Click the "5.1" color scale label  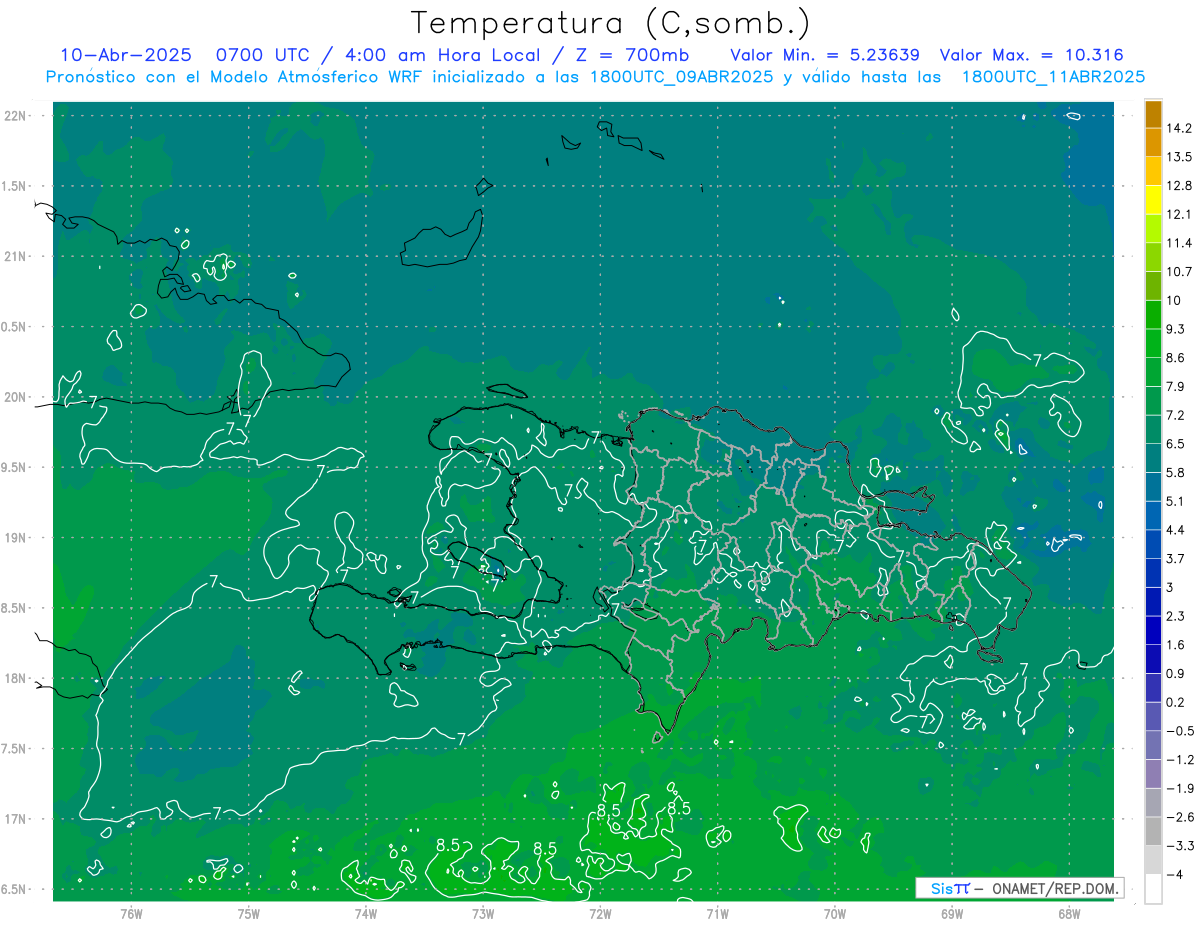point(1176,501)
